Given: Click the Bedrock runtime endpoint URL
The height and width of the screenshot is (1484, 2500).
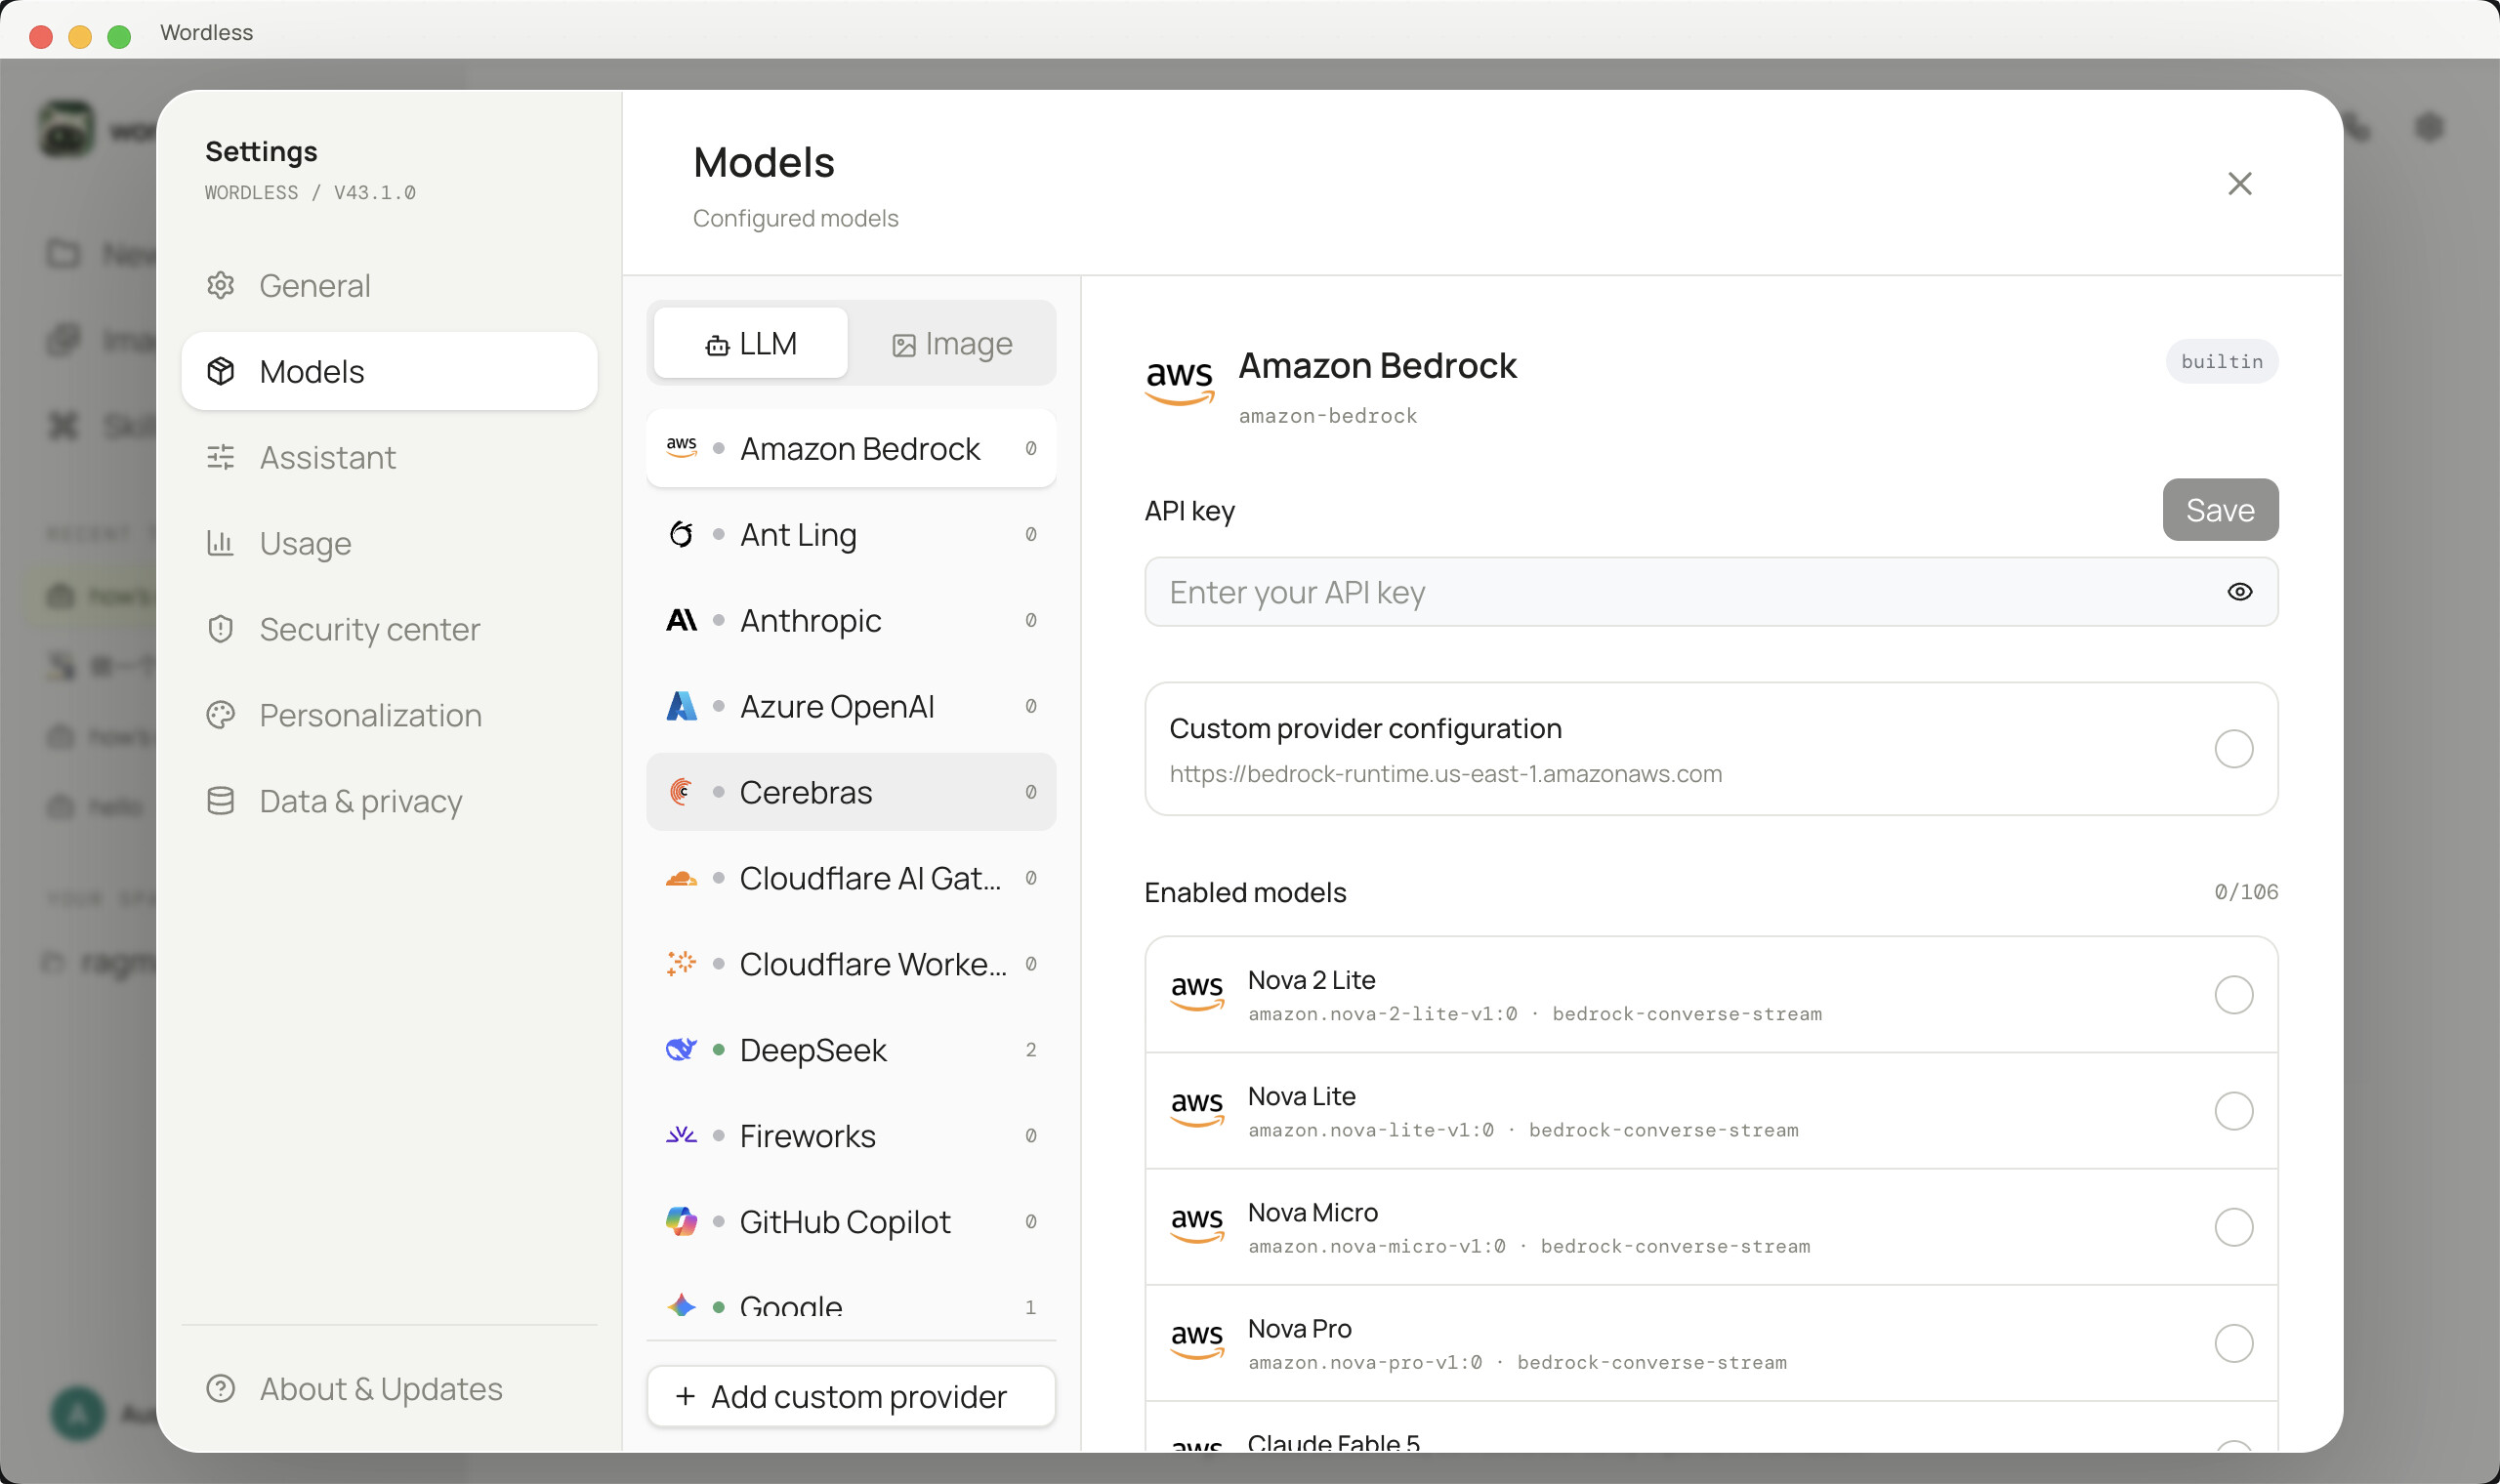Looking at the screenshot, I should 1446,774.
